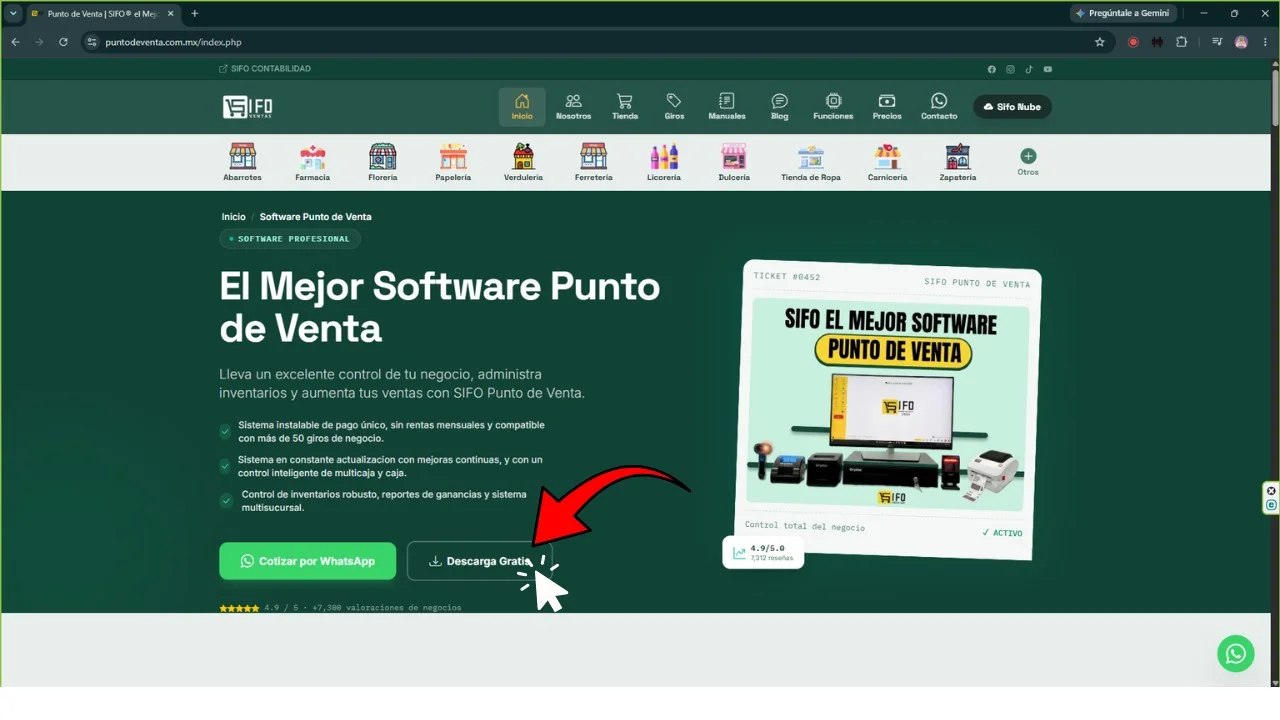The image size is (1280, 720).
Task: Go to Tienda via cart icon
Action: pyautogui.click(x=625, y=107)
